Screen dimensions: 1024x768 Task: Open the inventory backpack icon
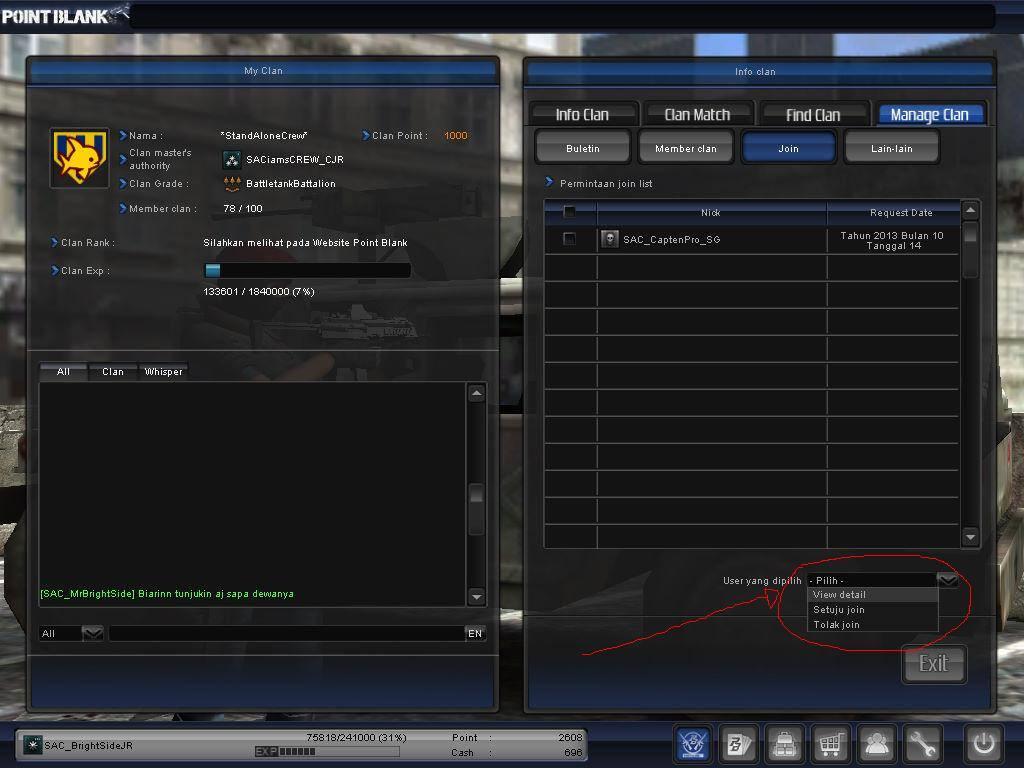(x=784, y=743)
